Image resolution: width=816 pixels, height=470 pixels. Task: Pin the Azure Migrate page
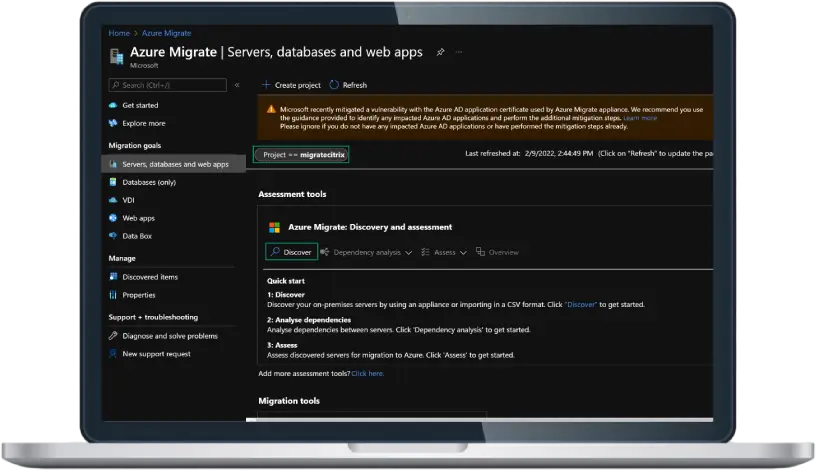coord(440,52)
